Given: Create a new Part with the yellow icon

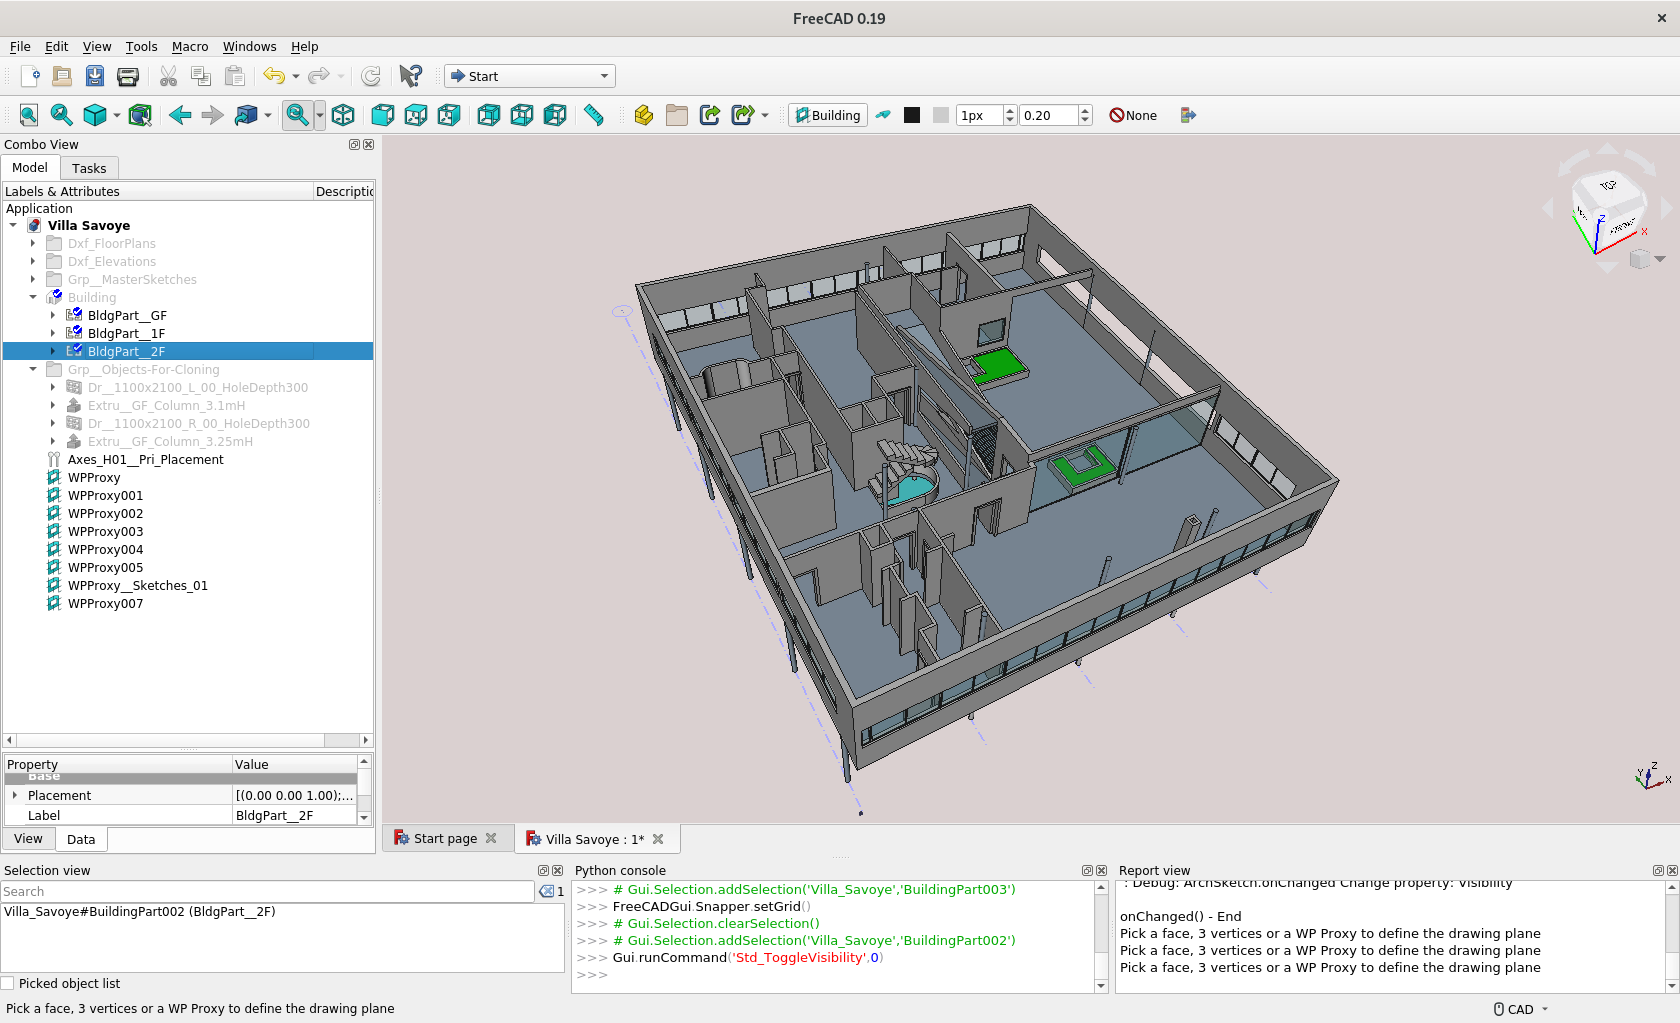Looking at the screenshot, I should pyautogui.click(x=644, y=115).
